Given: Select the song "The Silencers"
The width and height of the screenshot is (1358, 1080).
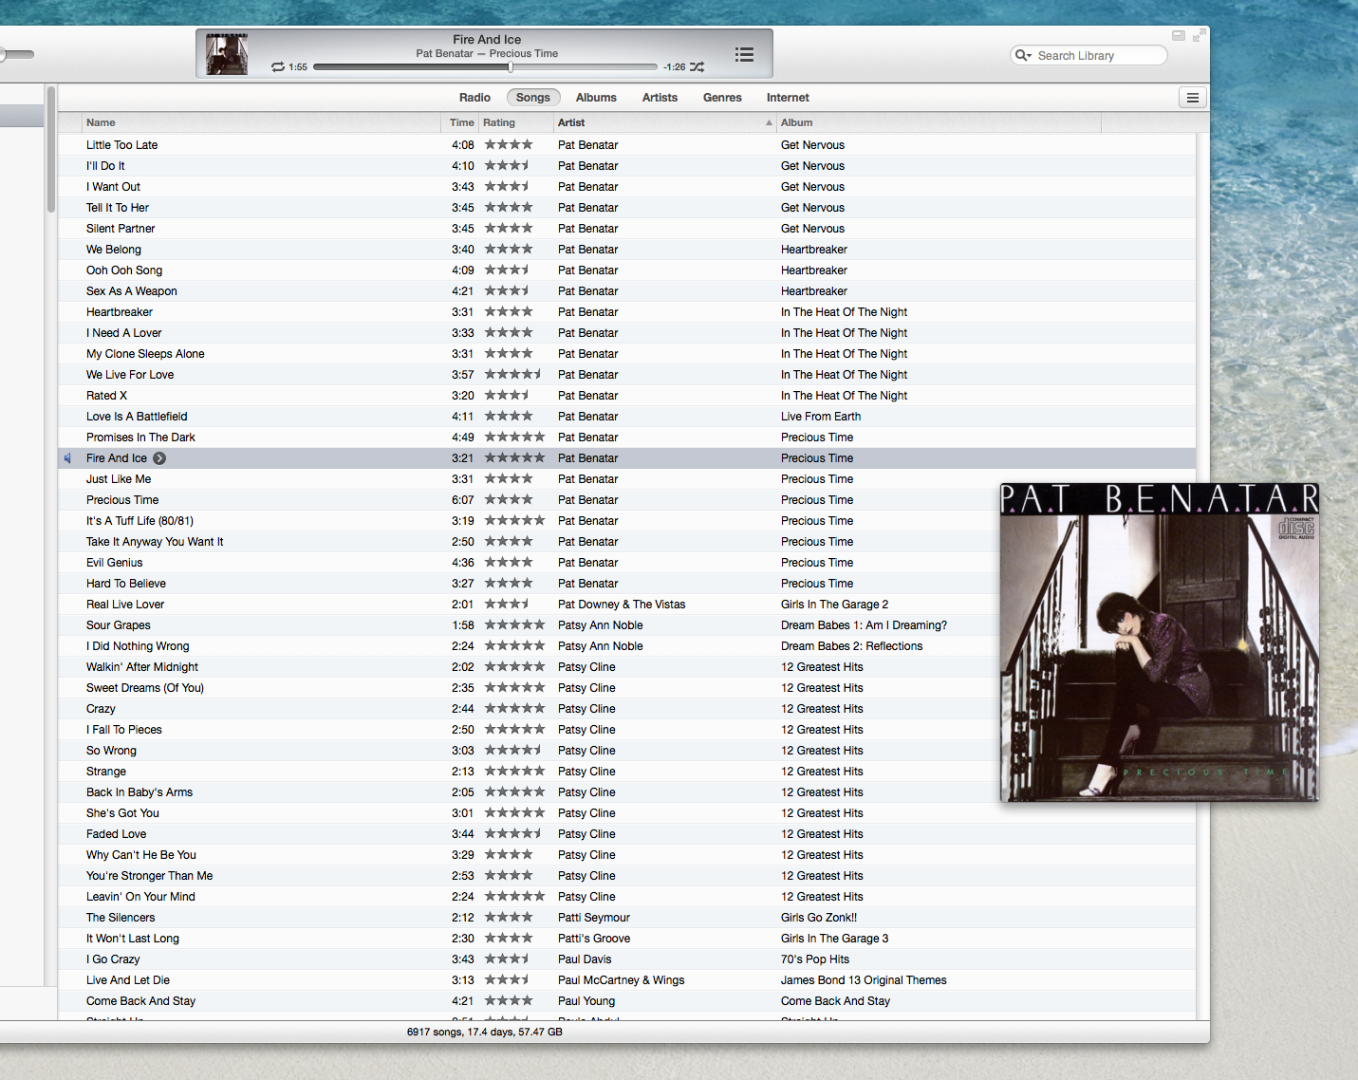Looking at the screenshot, I should (120, 917).
